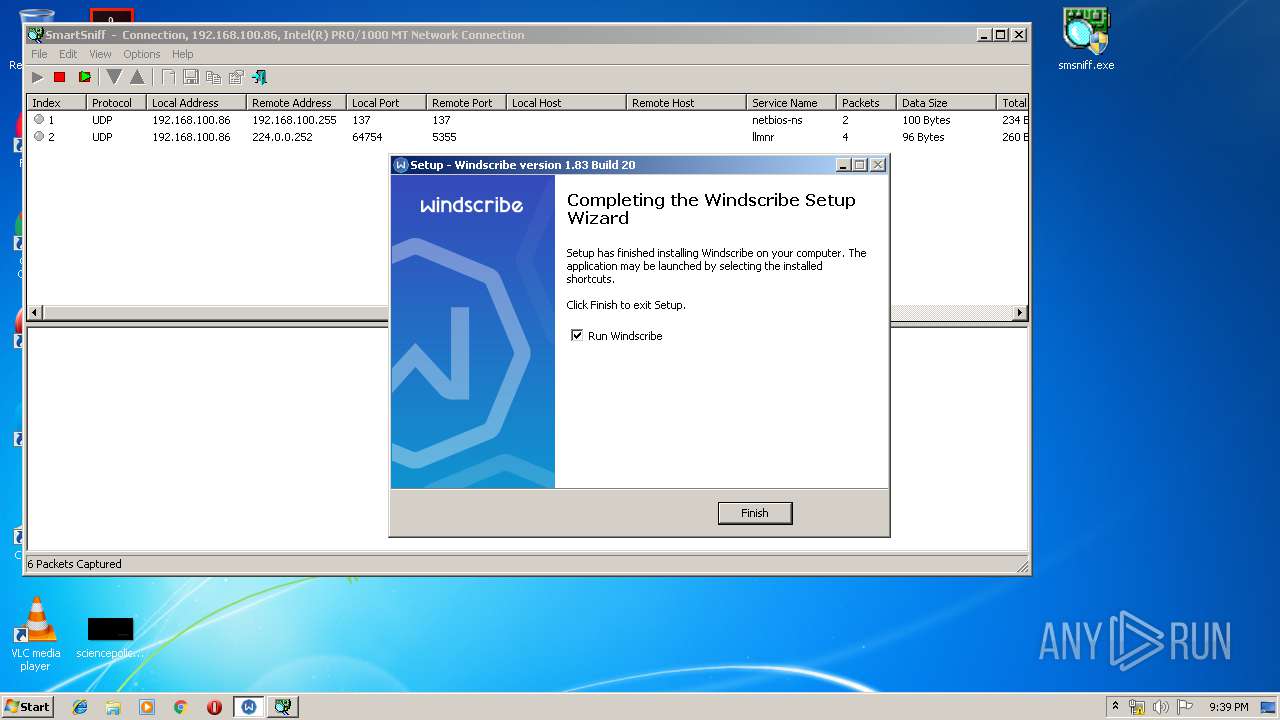Click the '6 Packets Captured' status text

click(74, 564)
